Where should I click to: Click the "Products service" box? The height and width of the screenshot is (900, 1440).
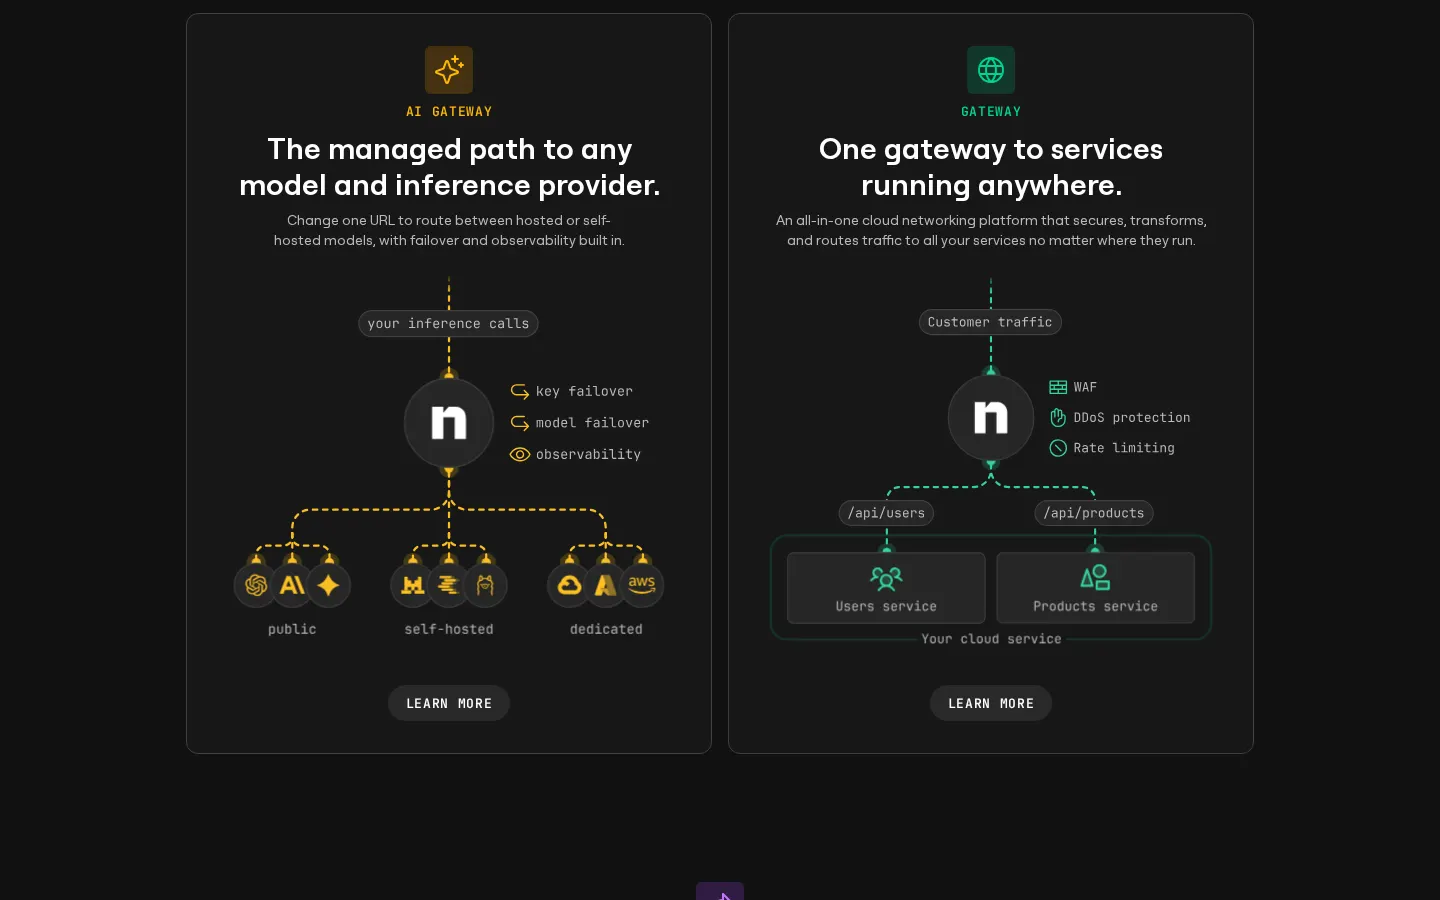tap(1096, 588)
